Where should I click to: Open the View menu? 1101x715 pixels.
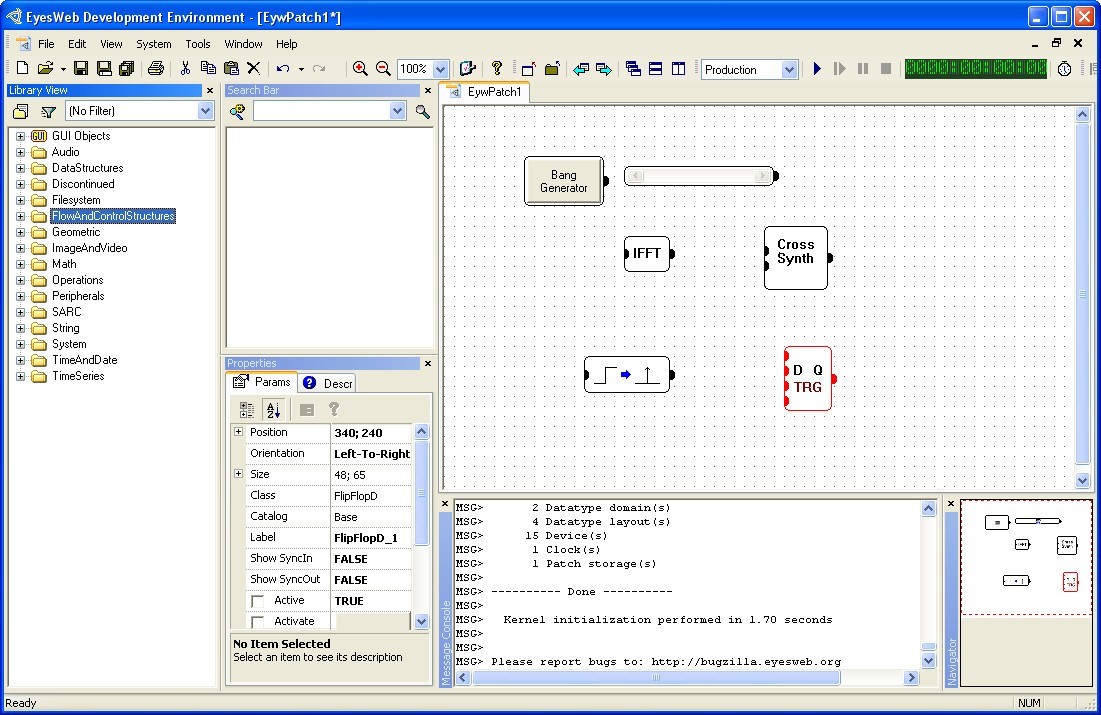111,44
